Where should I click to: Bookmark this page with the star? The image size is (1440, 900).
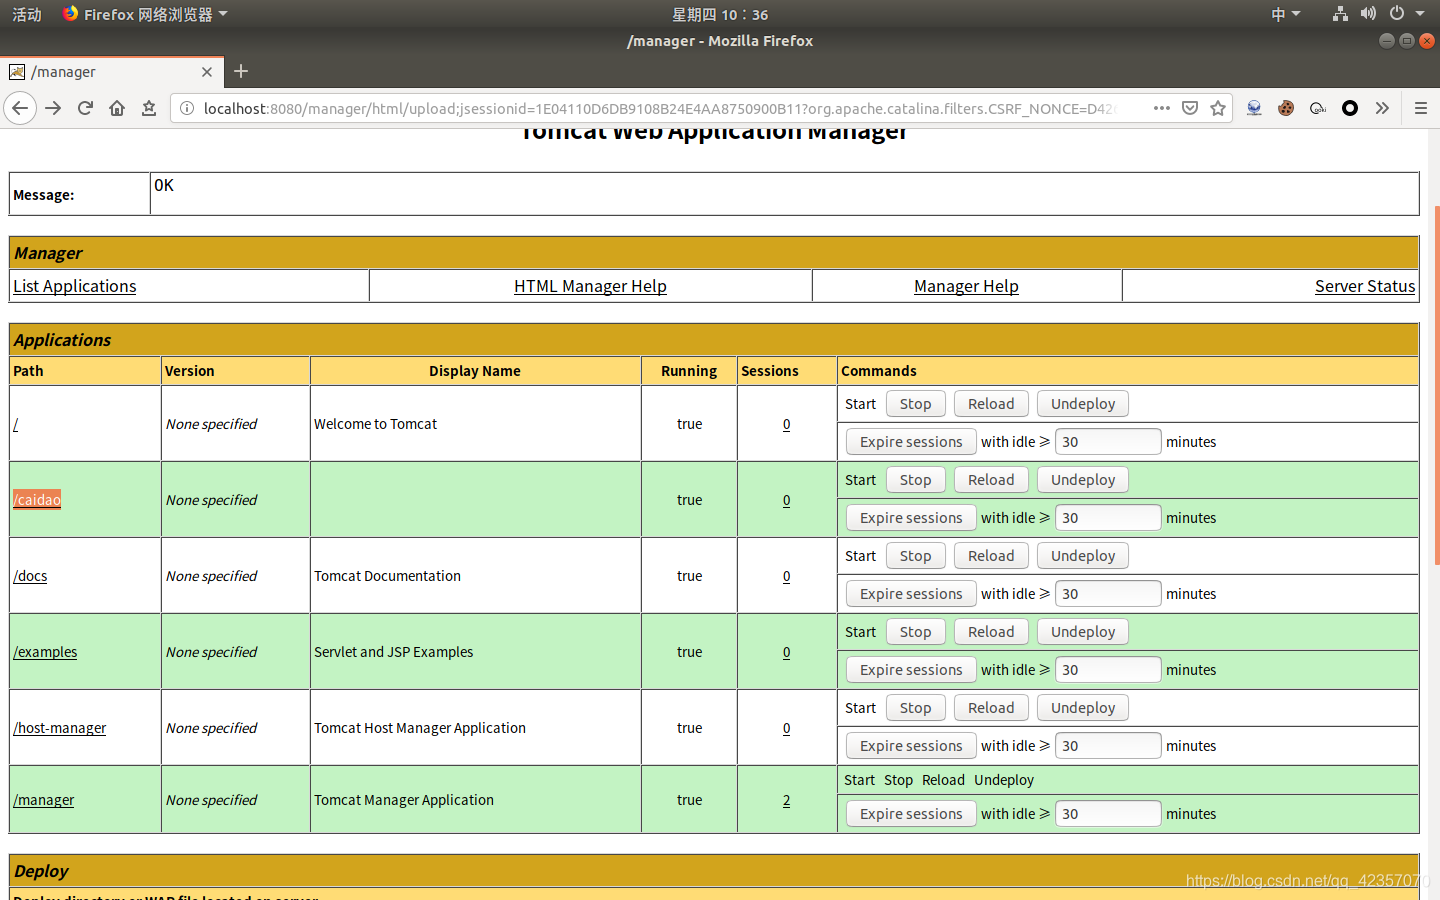pyautogui.click(x=1218, y=108)
